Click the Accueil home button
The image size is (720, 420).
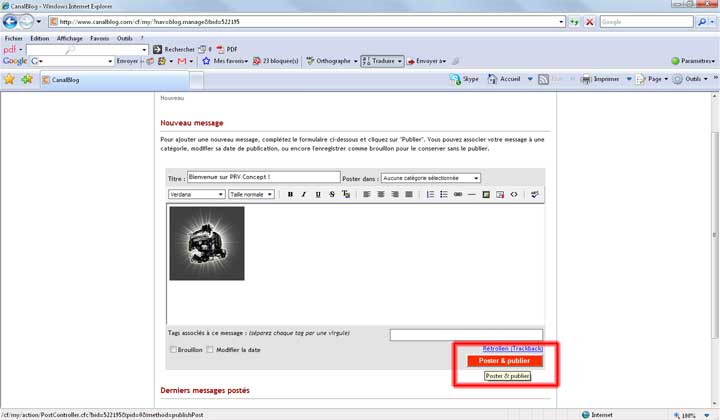coord(504,79)
